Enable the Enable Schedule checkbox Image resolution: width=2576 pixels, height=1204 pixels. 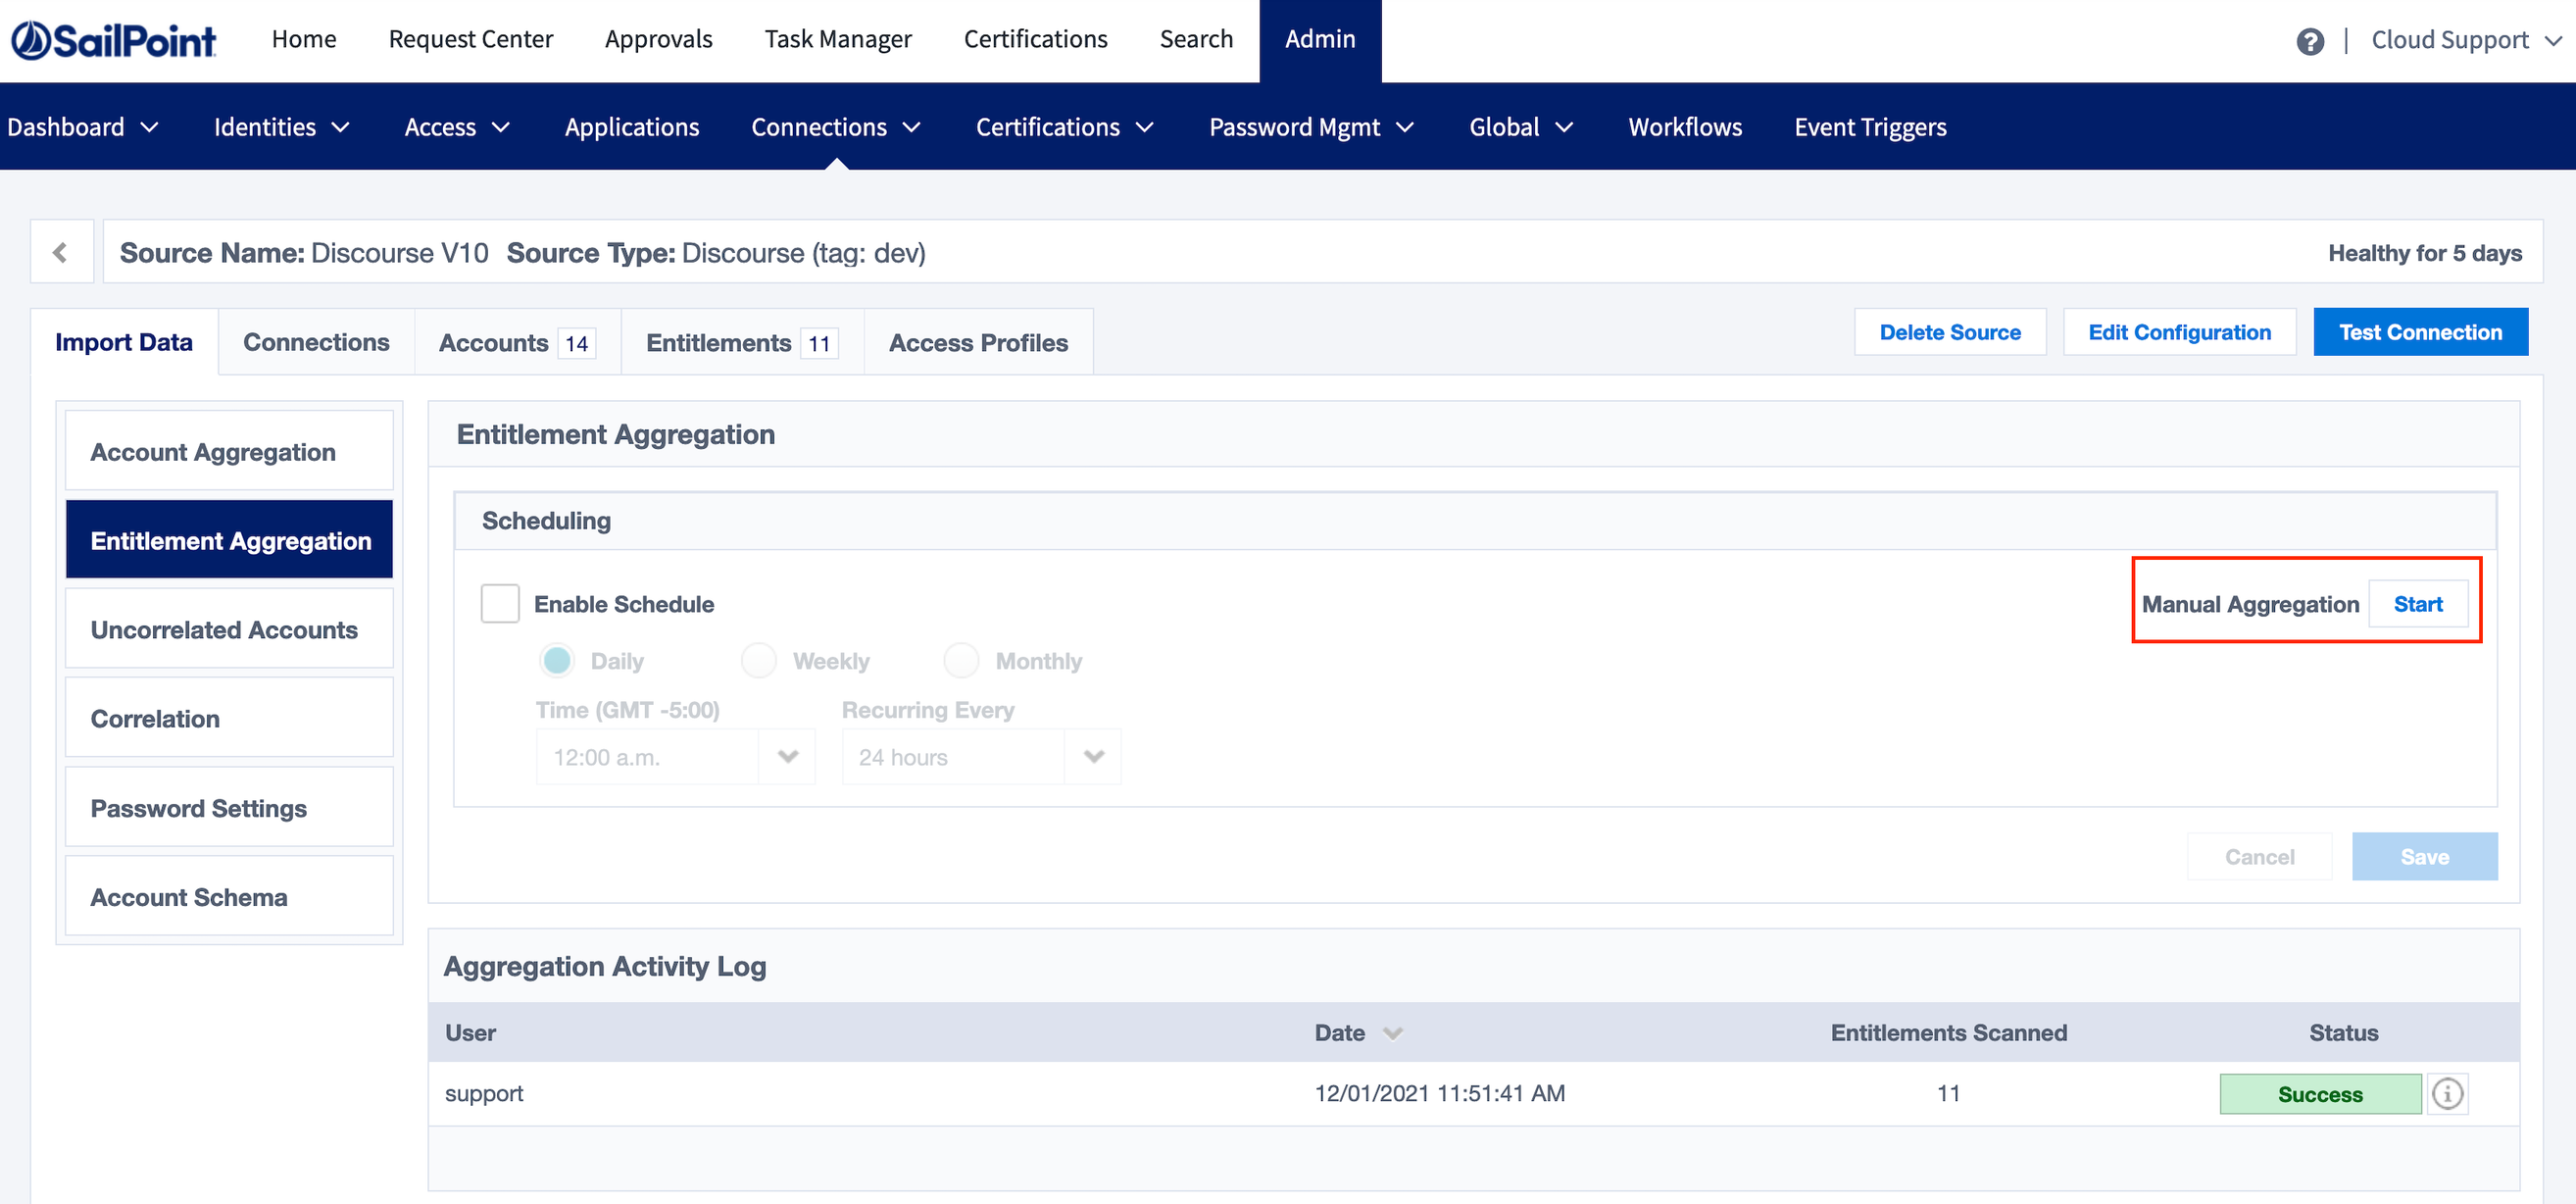pyautogui.click(x=500, y=602)
